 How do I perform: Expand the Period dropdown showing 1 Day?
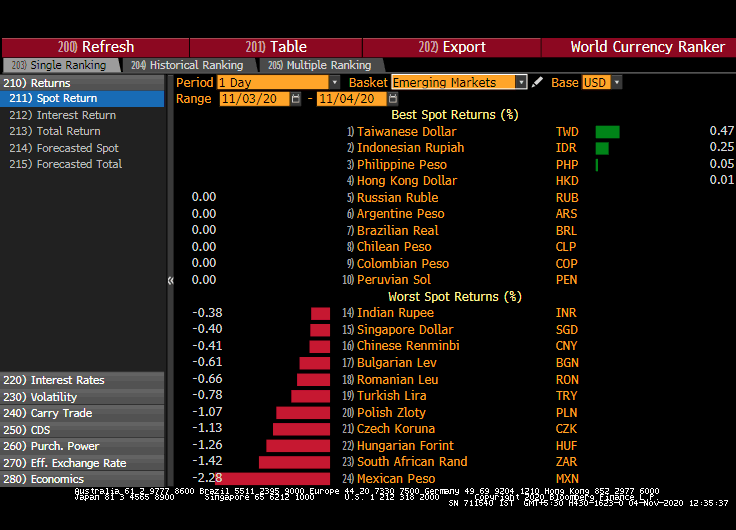pos(334,82)
